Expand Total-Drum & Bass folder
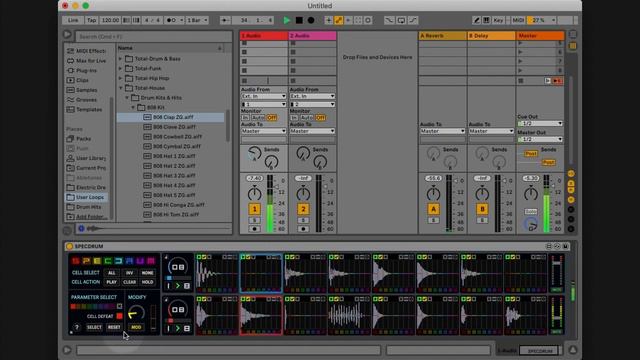This screenshot has height=360, width=640. (120, 59)
